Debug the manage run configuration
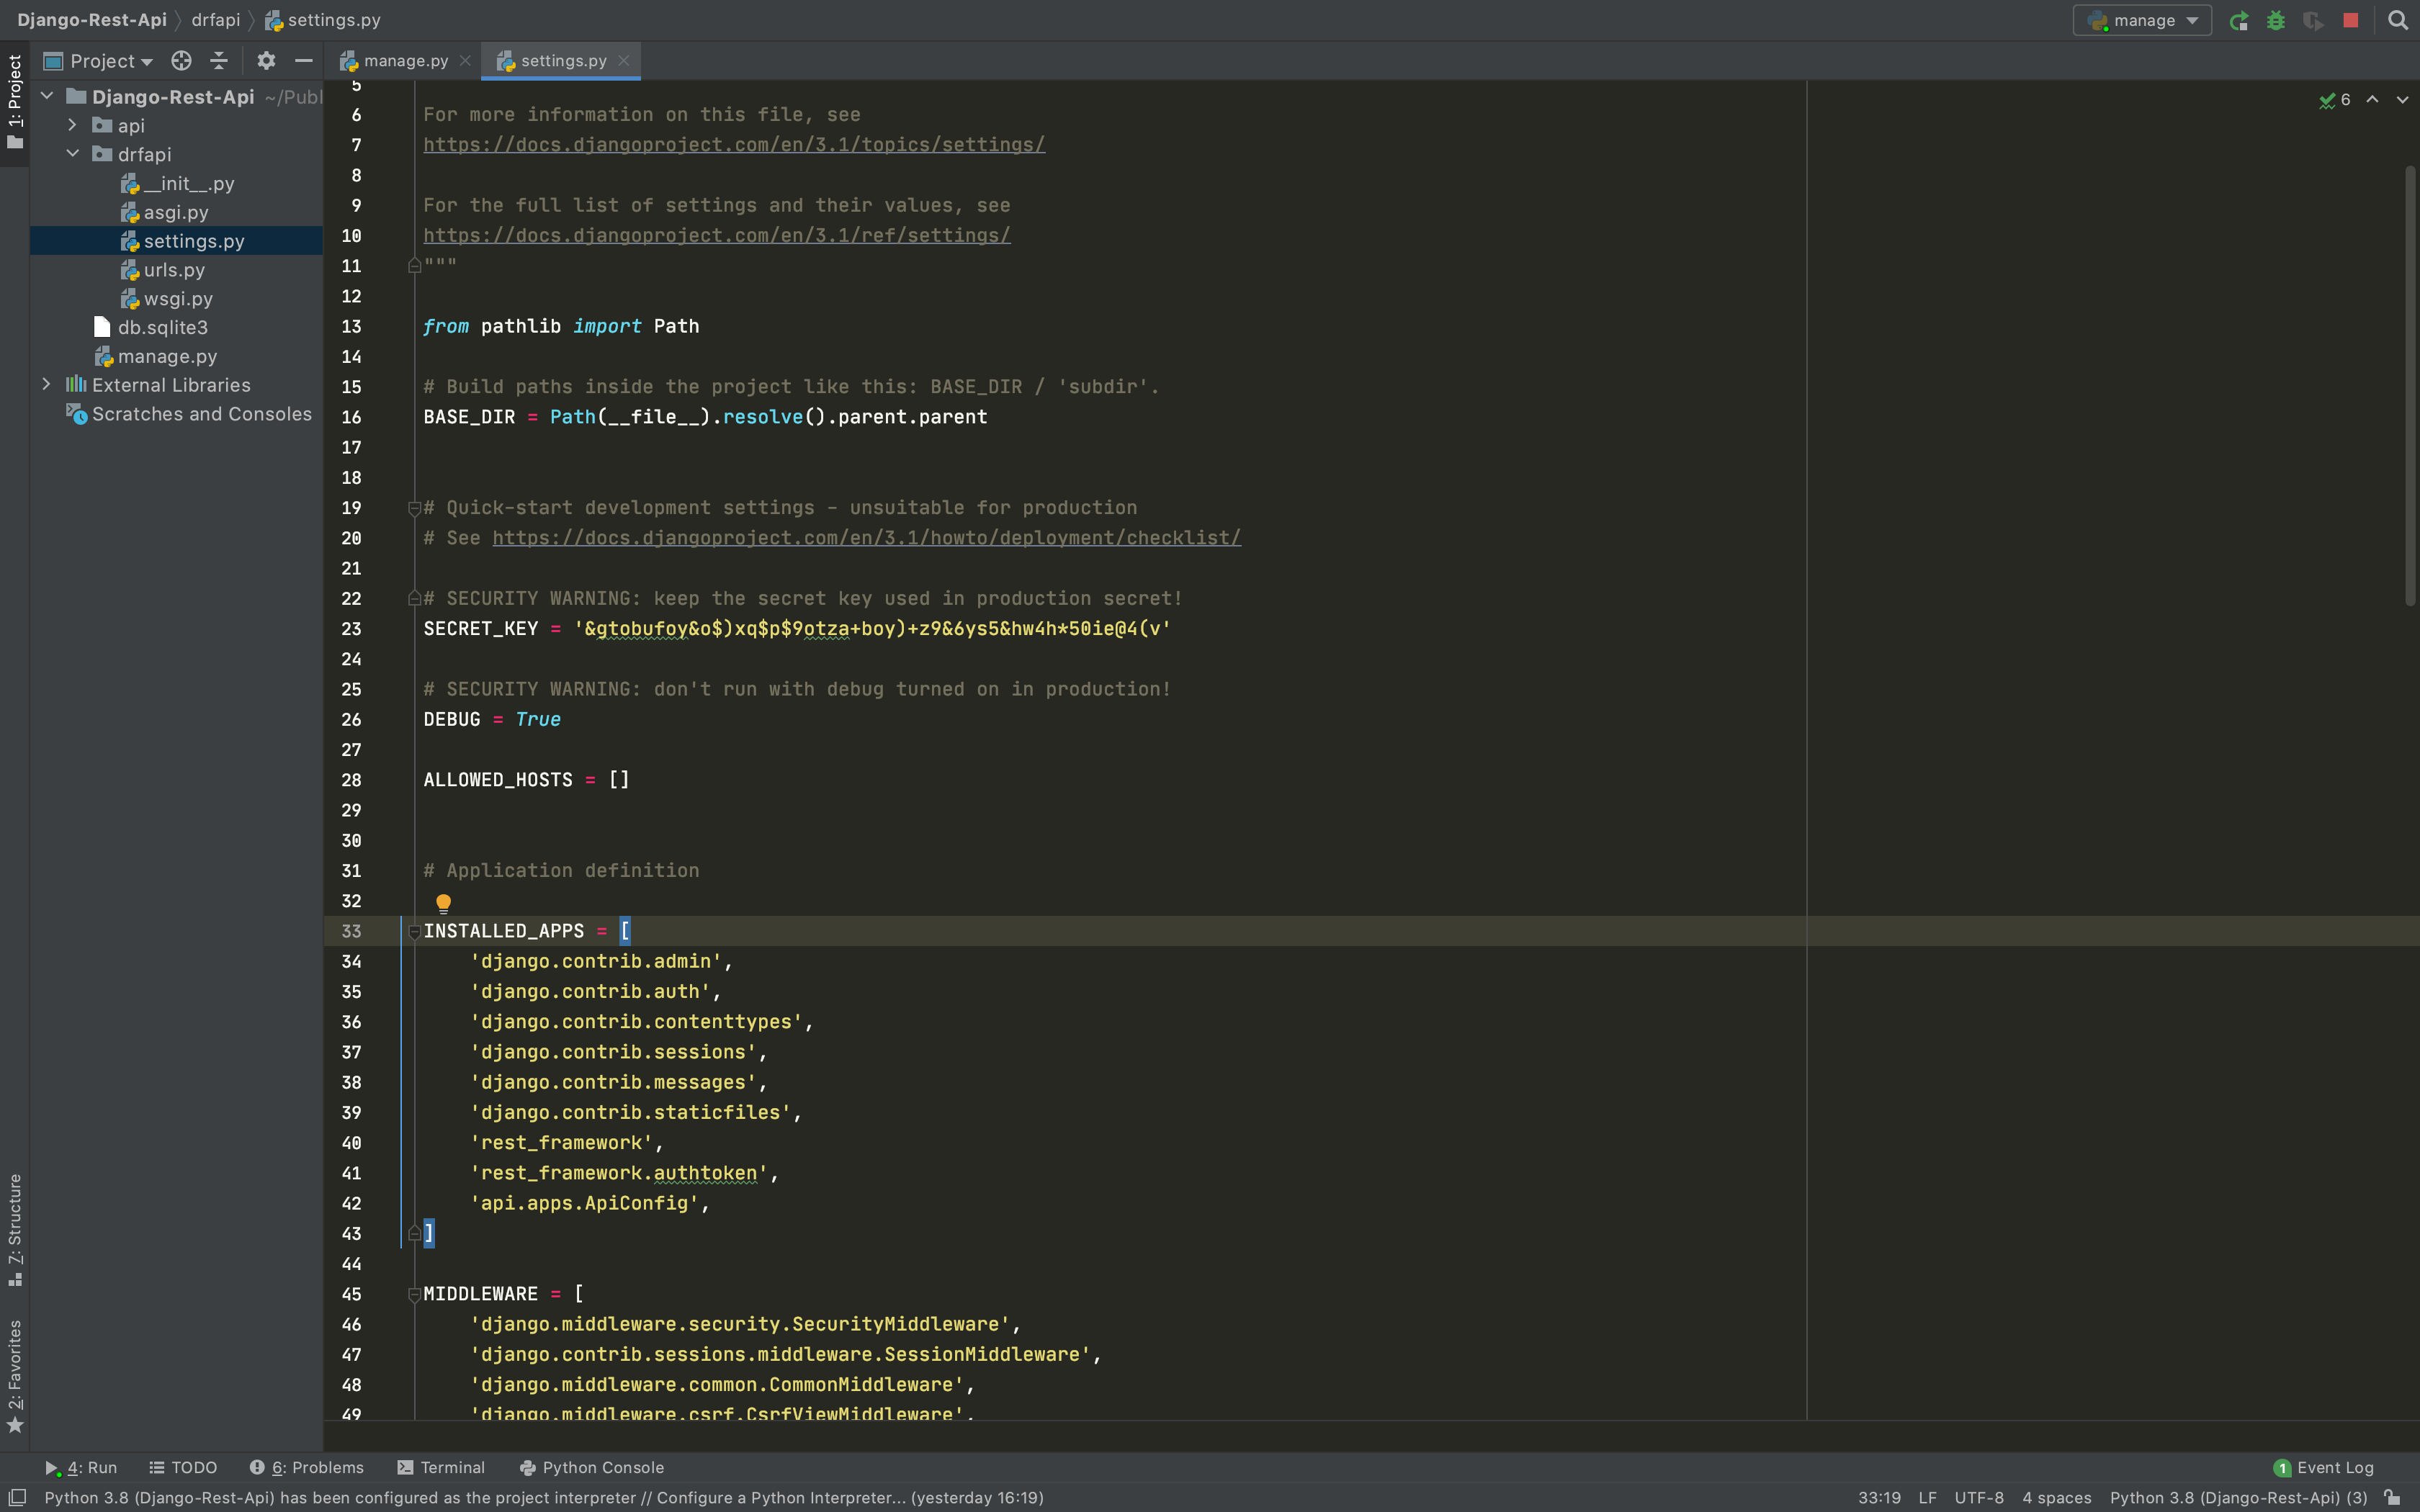The image size is (2420, 1512). coord(2276,20)
